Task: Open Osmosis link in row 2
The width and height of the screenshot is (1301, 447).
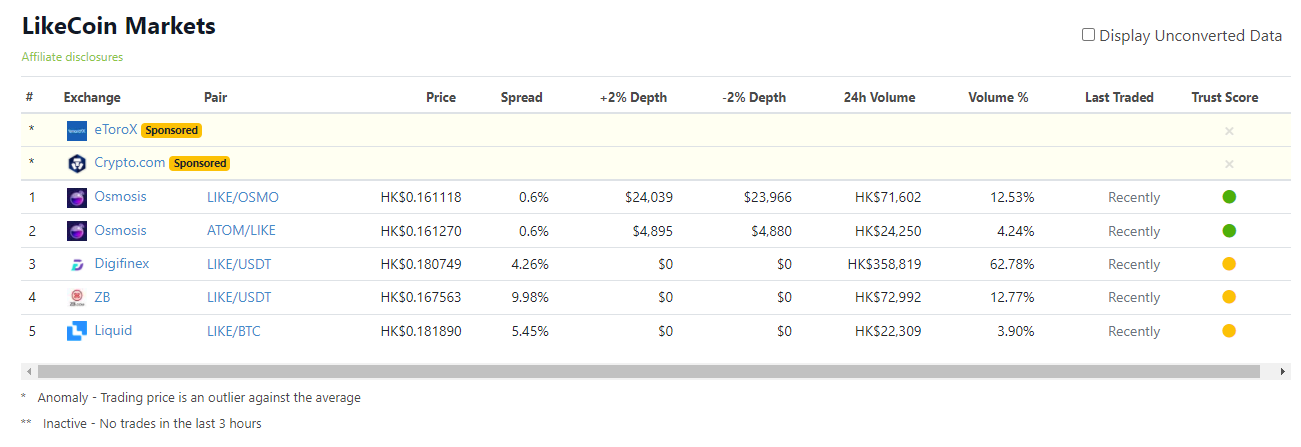Action: point(120,231)
